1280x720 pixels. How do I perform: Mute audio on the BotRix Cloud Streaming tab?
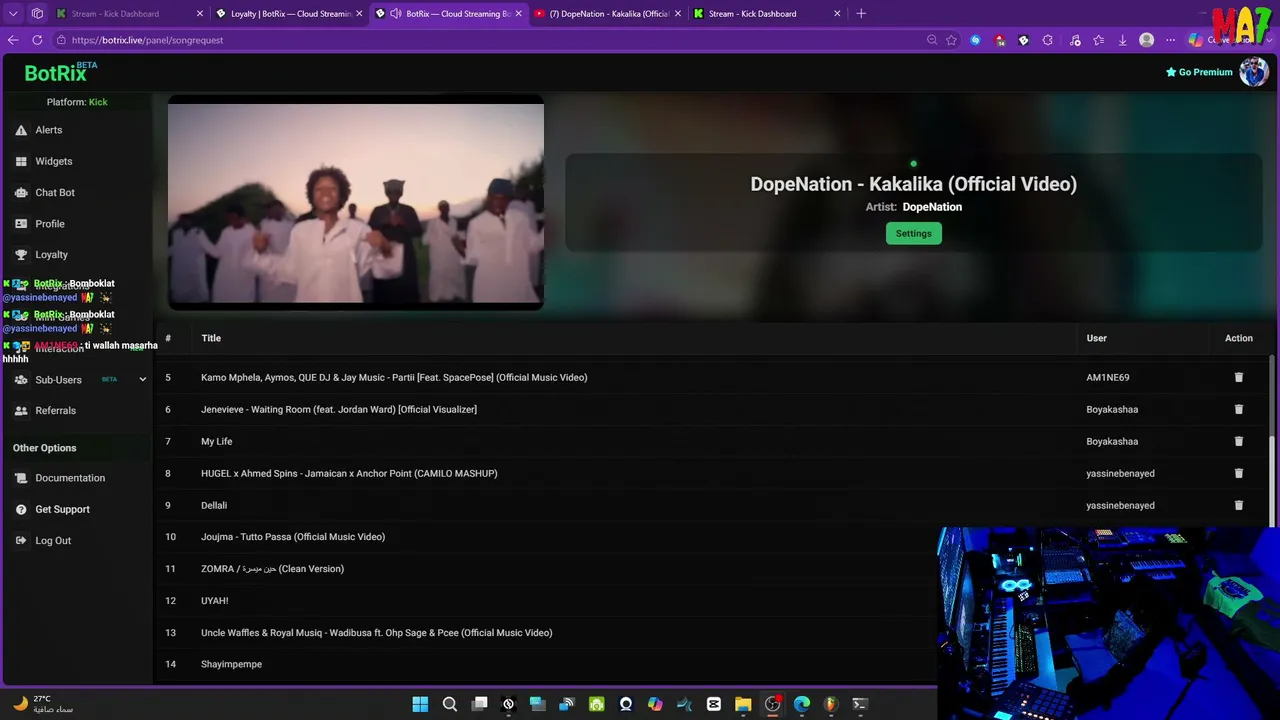(x=396, y=14)
